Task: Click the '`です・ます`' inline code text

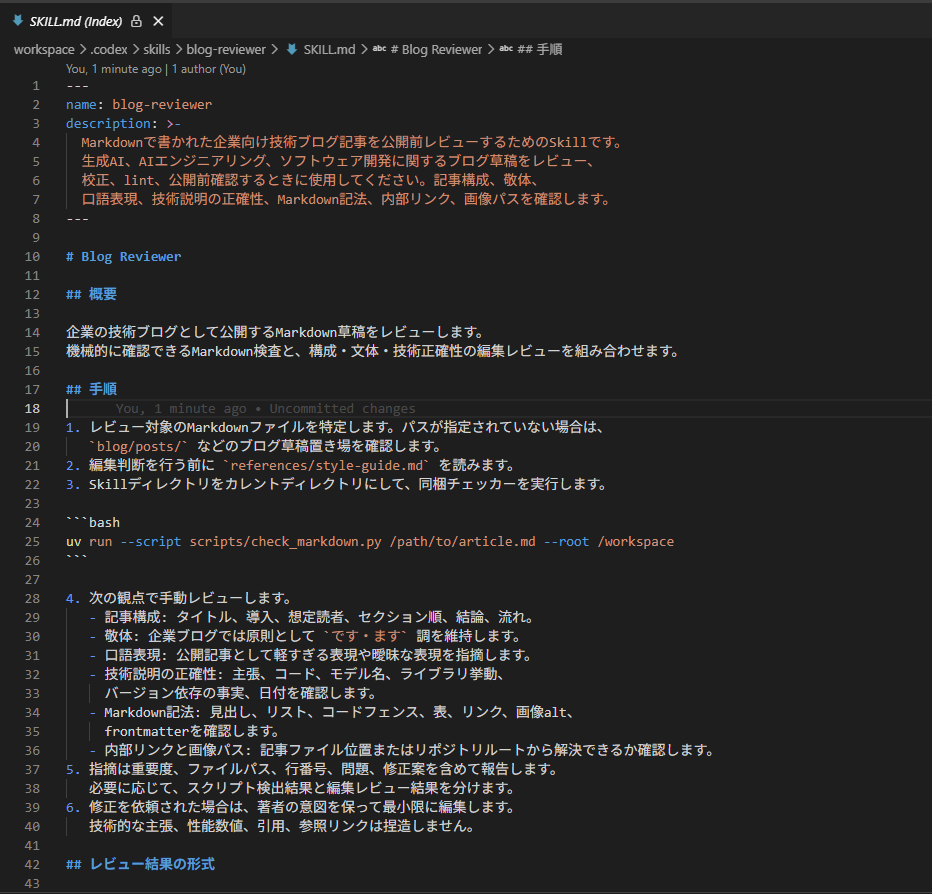Action: tap(365, 637)
